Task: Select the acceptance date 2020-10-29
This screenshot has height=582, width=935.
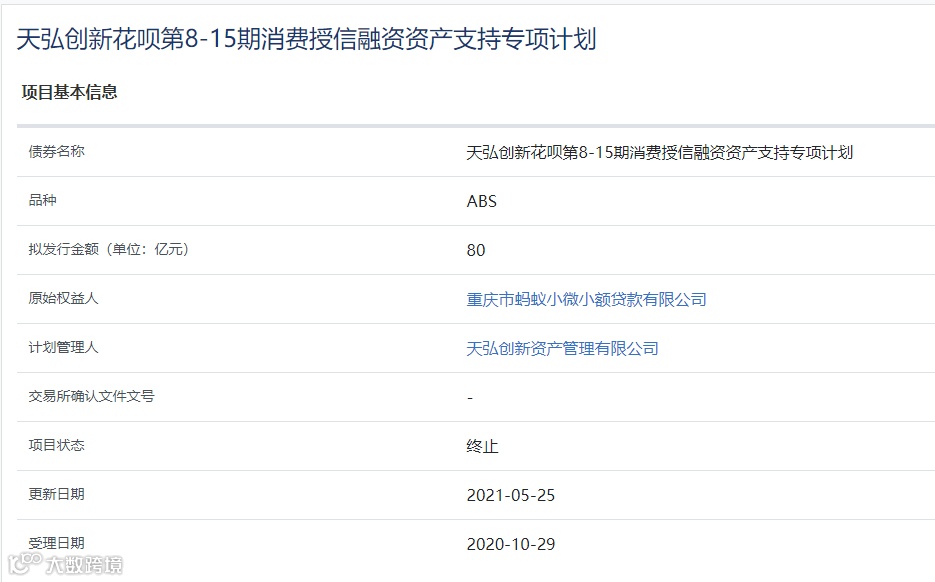Action: (510, 544)
